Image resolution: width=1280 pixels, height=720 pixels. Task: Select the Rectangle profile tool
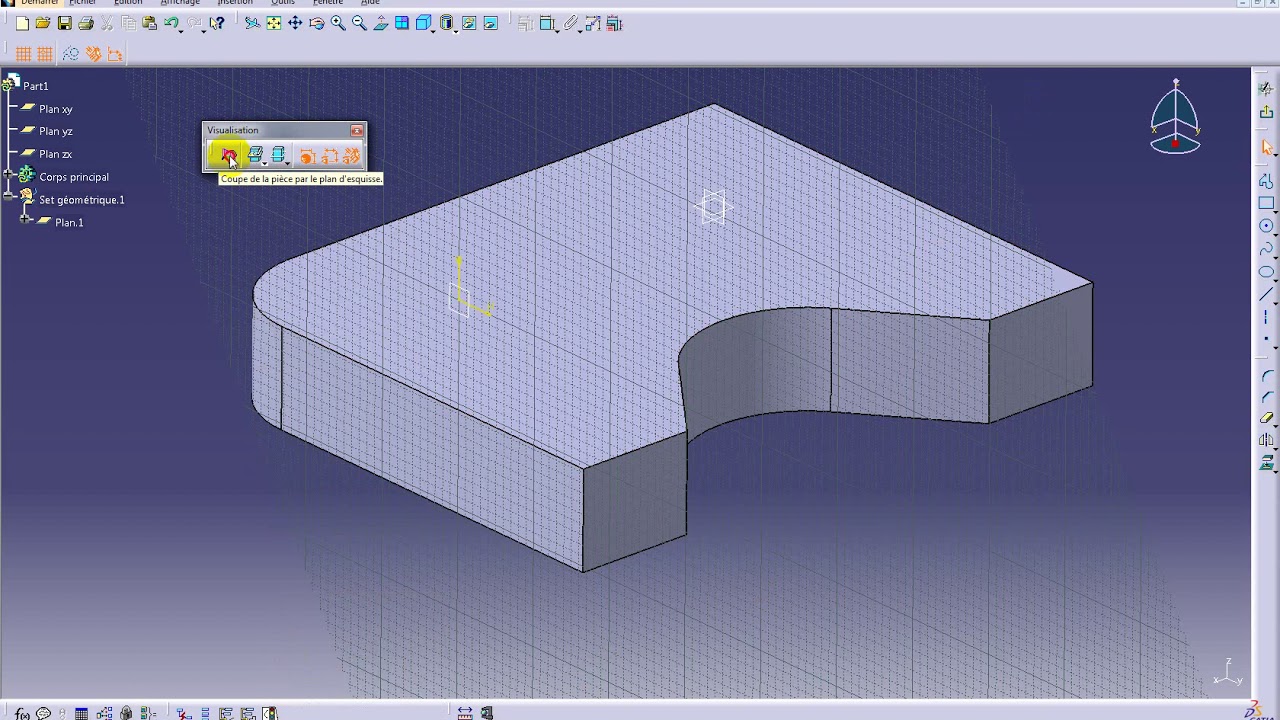pyautogui.click(x=1266, y=204)
